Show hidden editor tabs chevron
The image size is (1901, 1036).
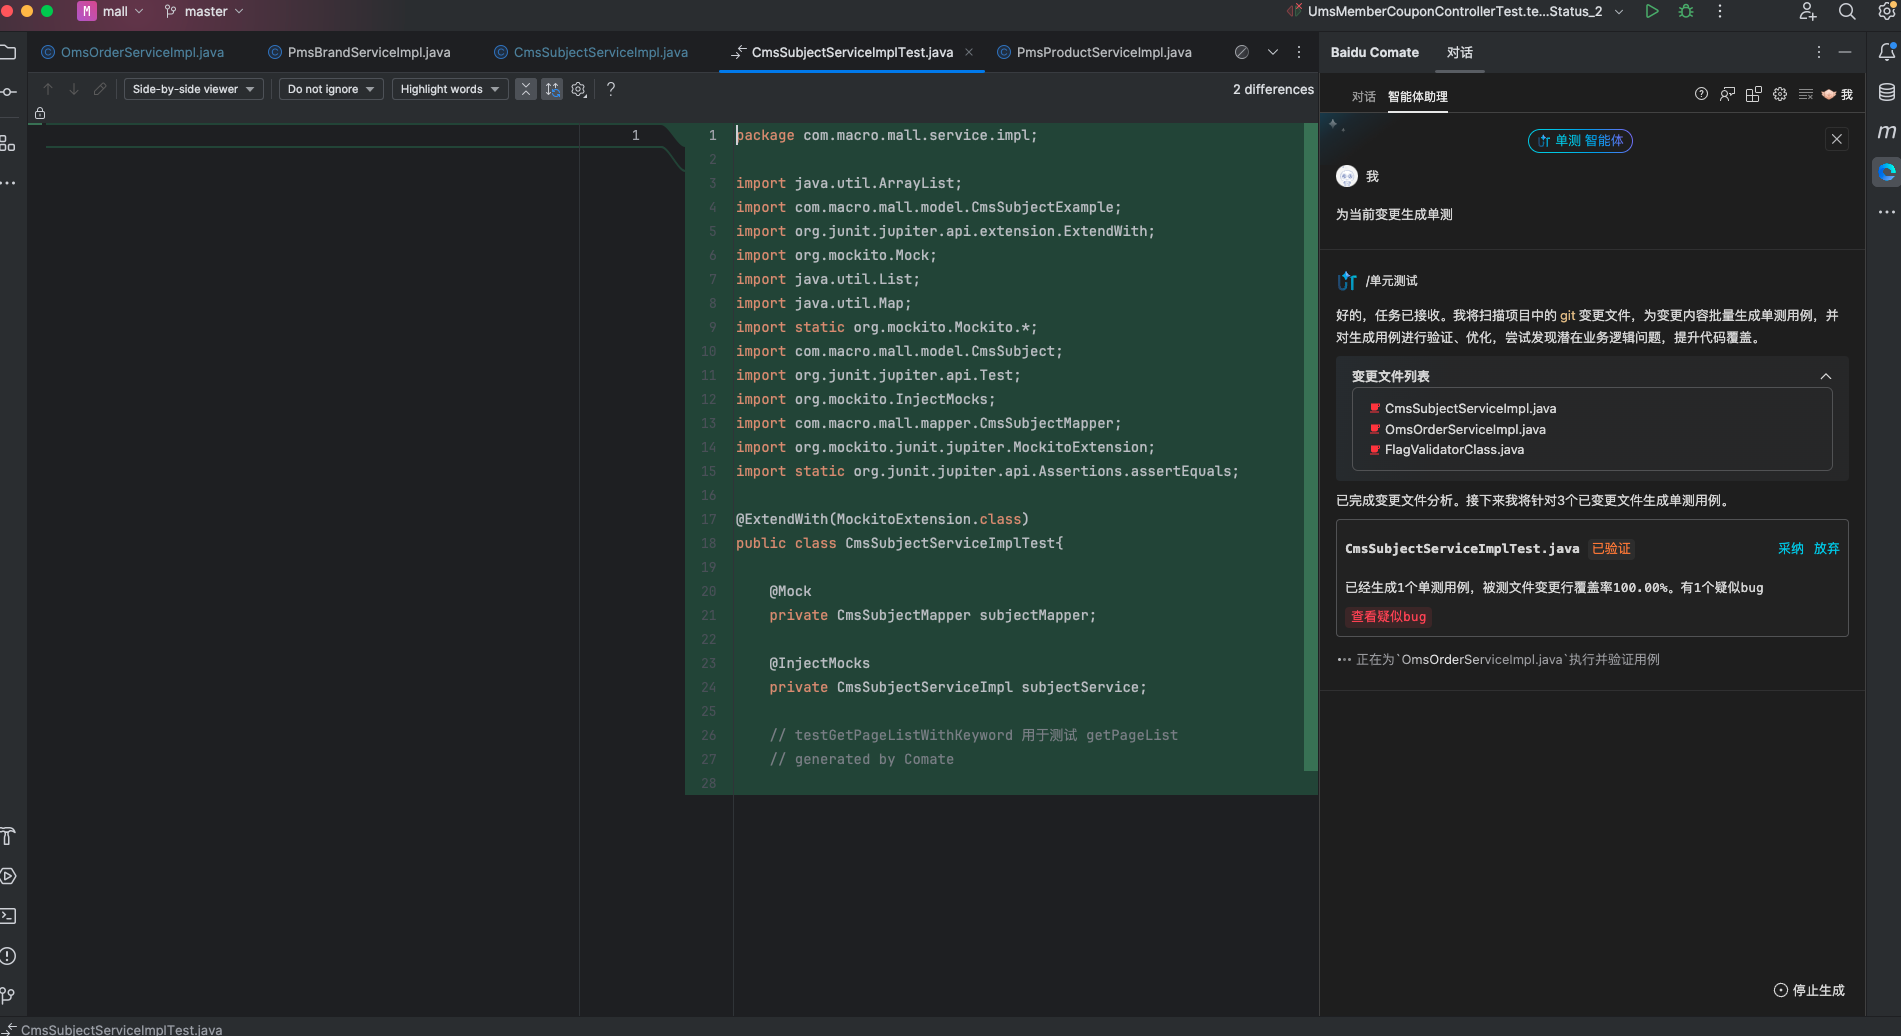1273,52
